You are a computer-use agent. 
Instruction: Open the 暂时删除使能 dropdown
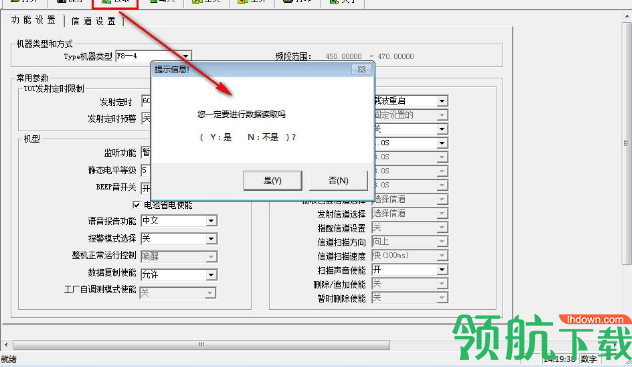coord(442,298)
